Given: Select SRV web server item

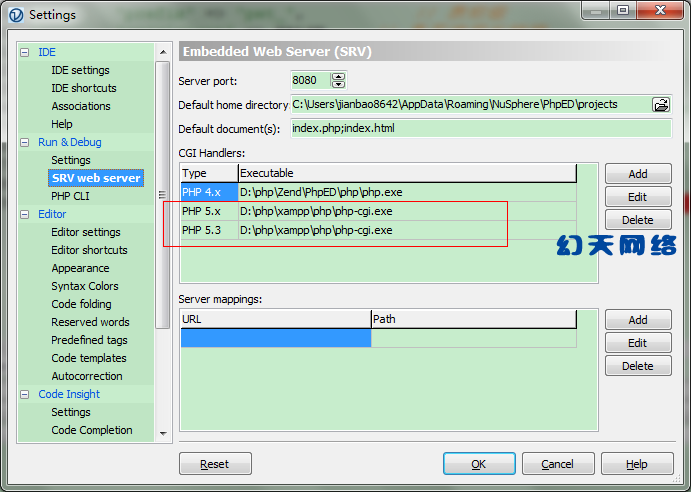Looking at the screenshot, I should tap(96, 178).
